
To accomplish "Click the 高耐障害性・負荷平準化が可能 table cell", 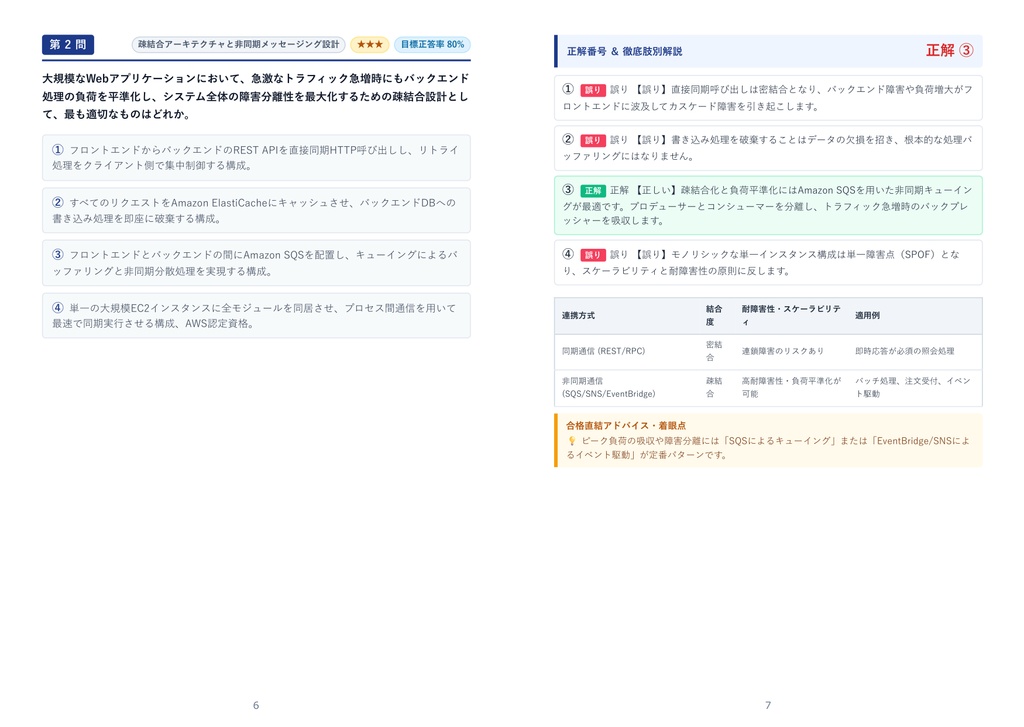I will (791, 387).
